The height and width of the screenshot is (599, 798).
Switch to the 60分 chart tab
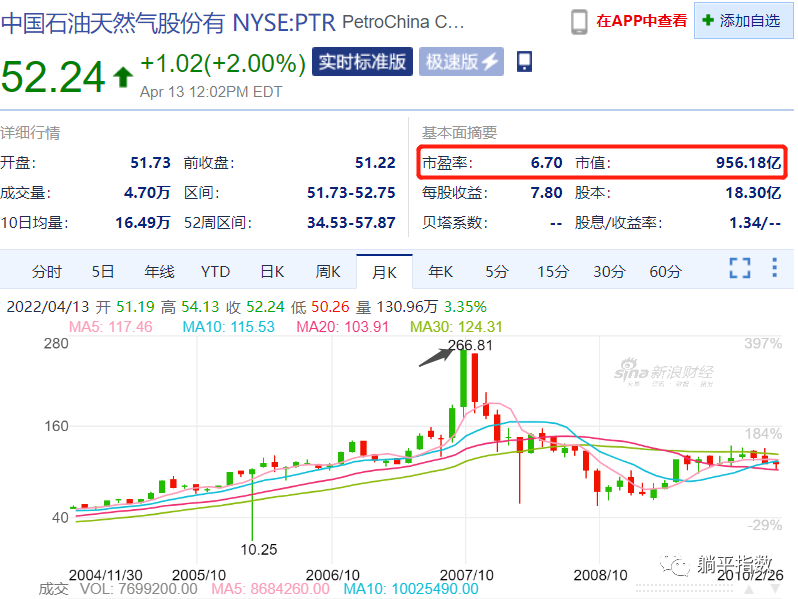(665, 272)
